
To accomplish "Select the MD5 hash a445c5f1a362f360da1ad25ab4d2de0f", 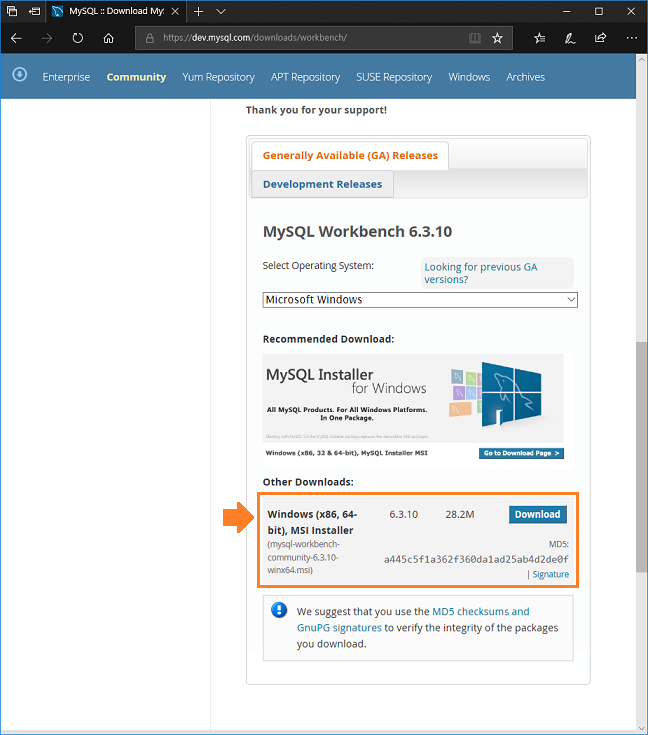I will 476,559.
